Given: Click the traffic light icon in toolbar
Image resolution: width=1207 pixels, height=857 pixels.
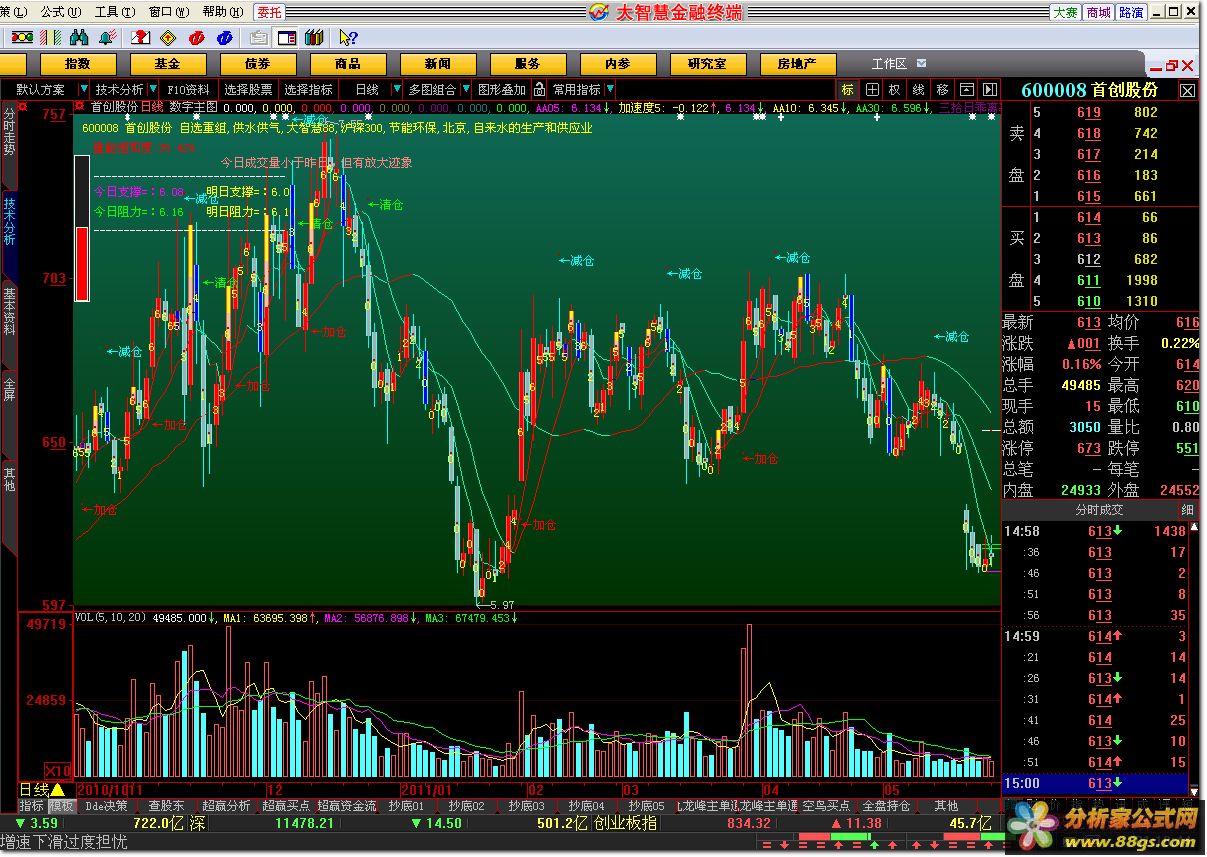Looking at the screenshot, I should pyautogui.click(x=22, y=38).
